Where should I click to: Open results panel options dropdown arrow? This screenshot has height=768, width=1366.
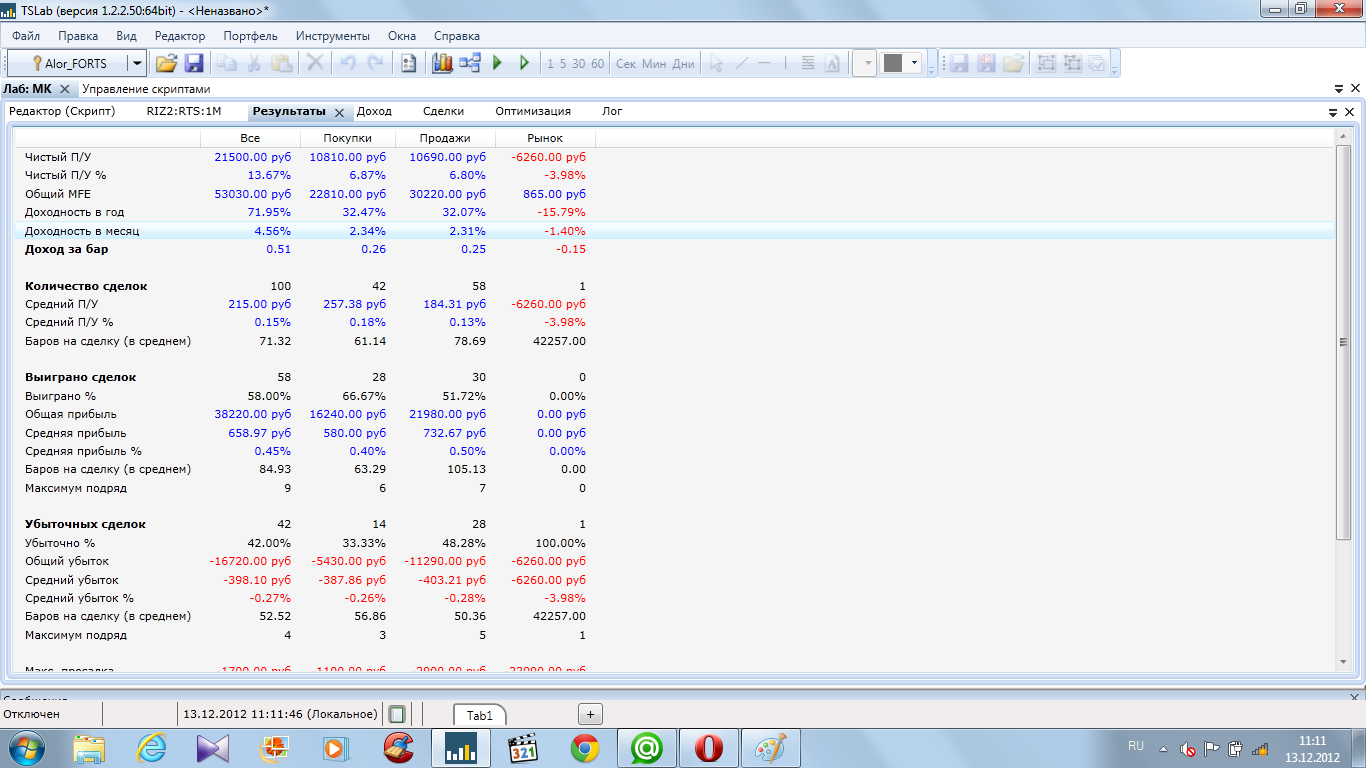click(x=1333, y=112)
